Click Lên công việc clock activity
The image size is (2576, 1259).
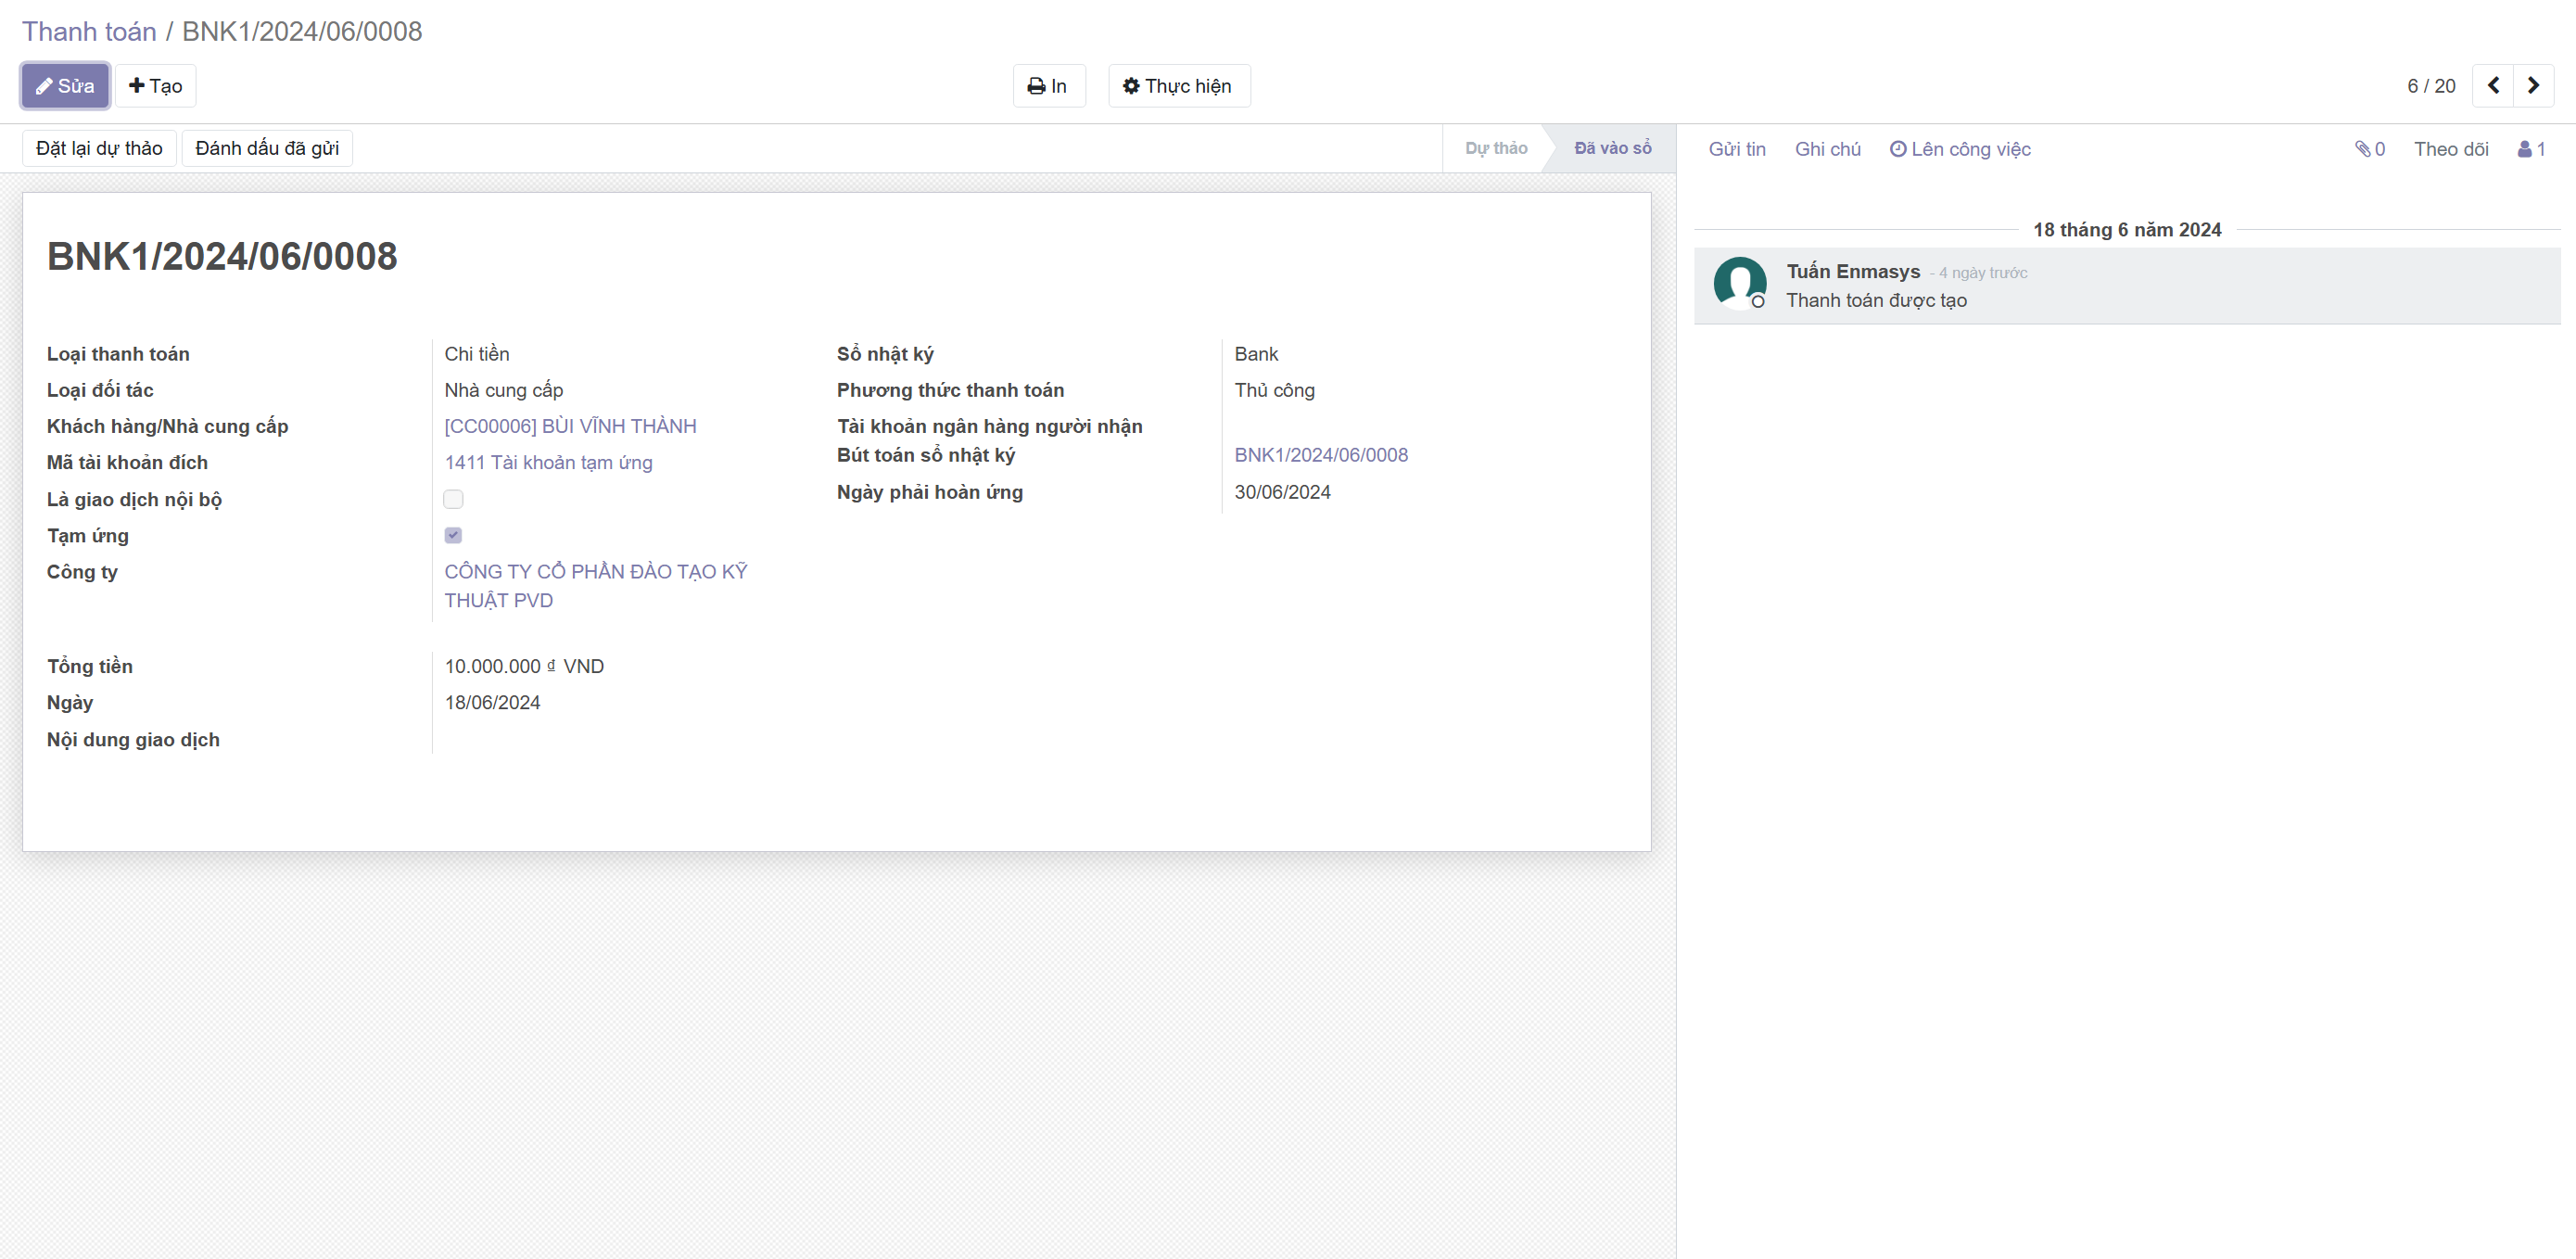tap(1960, 149)
